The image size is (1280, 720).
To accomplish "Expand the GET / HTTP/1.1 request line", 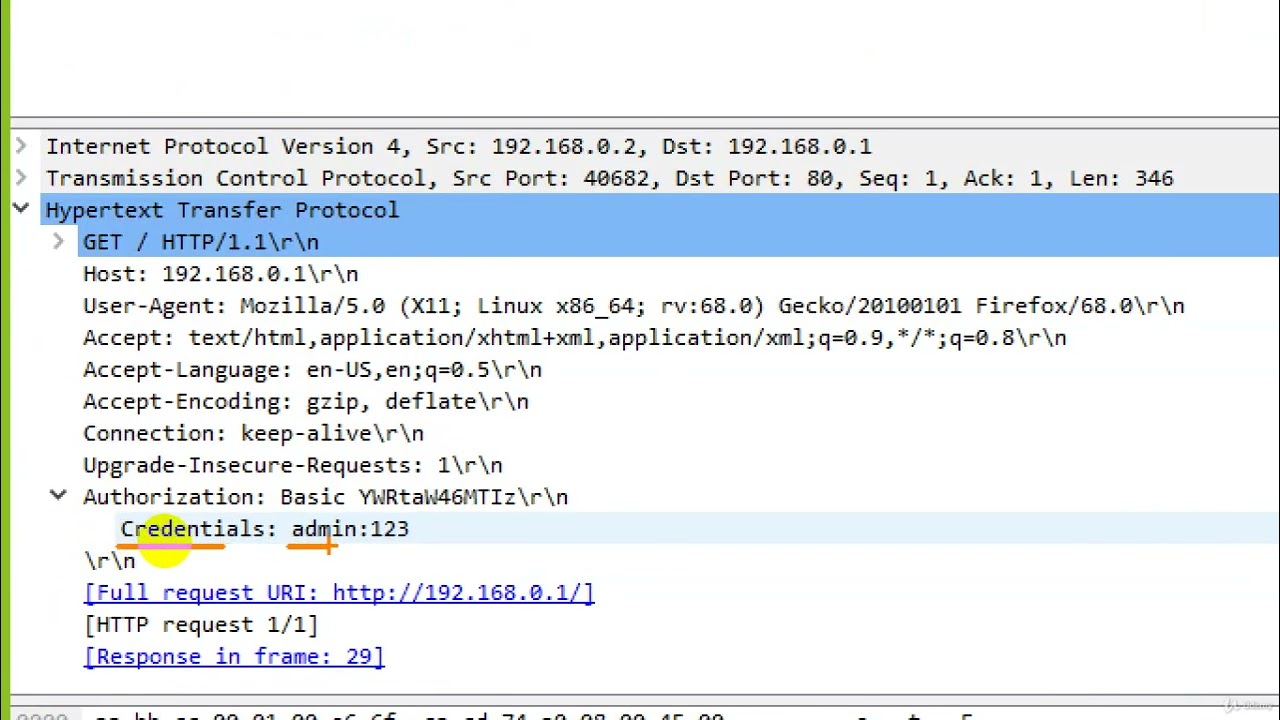I will tap(58, 242).
